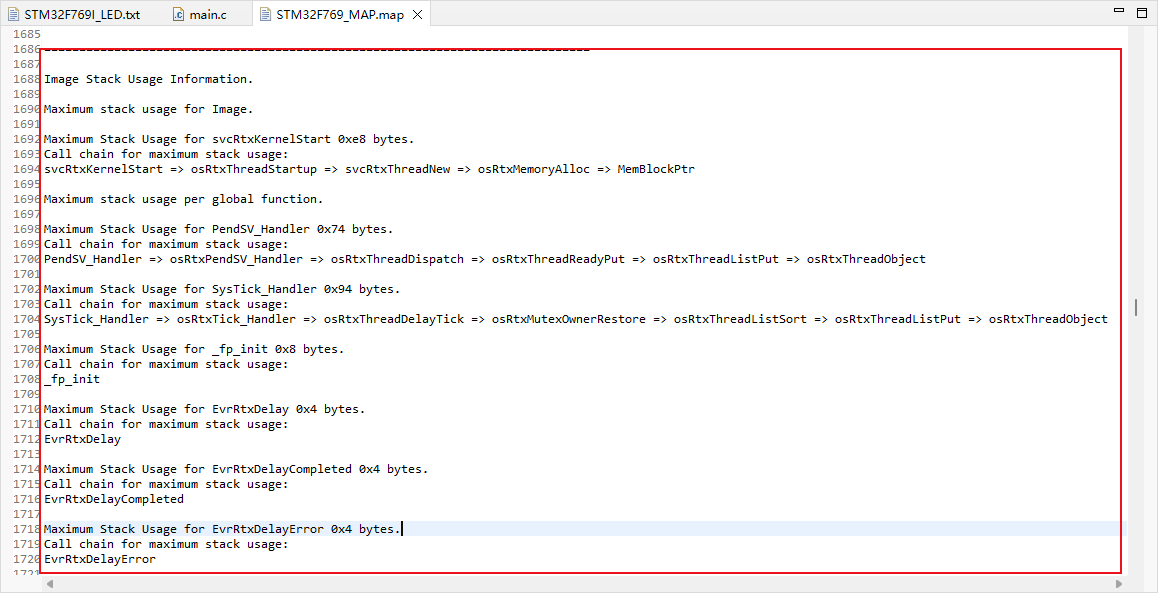
Task: Click the SysTick_Handler 0x94 bytes line
Action: tap(221, 289)
